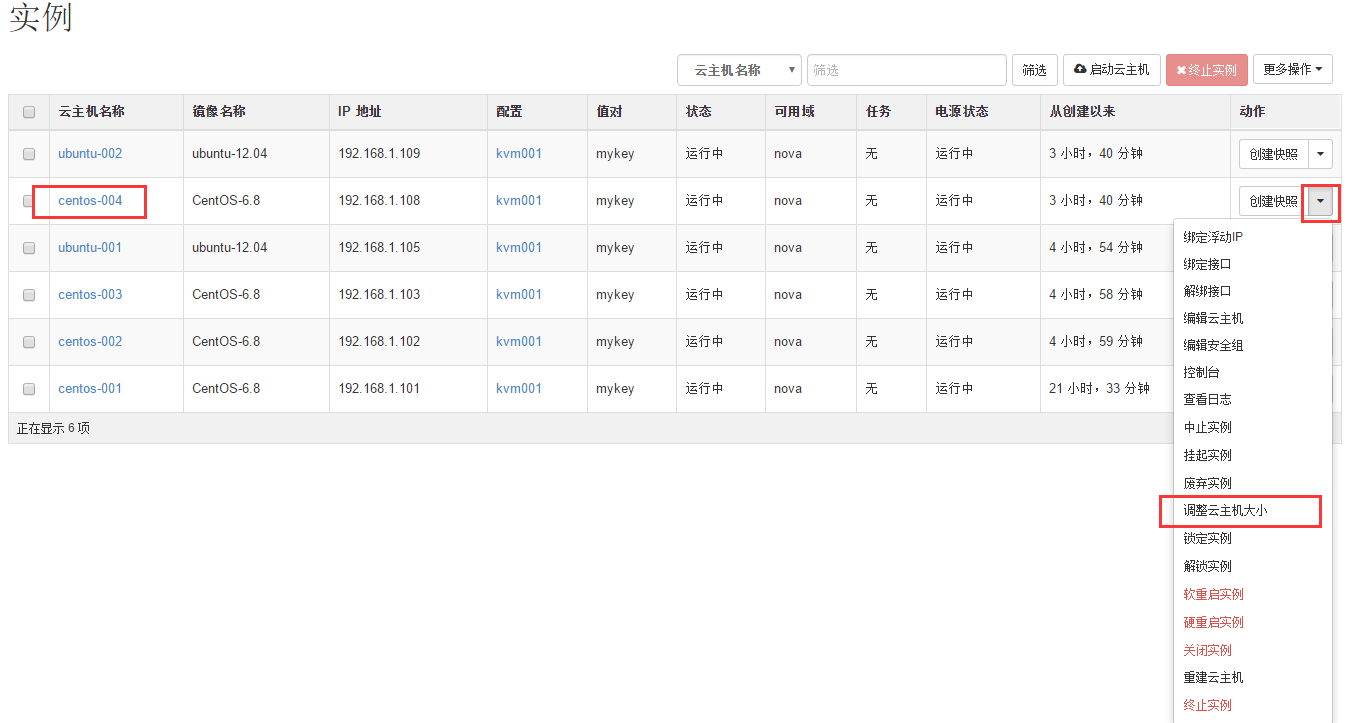Open kvm001 flavor link for centos-001
Image resolution: width=1347 pixels, height=723 pixels.
[x=519, y=389]
